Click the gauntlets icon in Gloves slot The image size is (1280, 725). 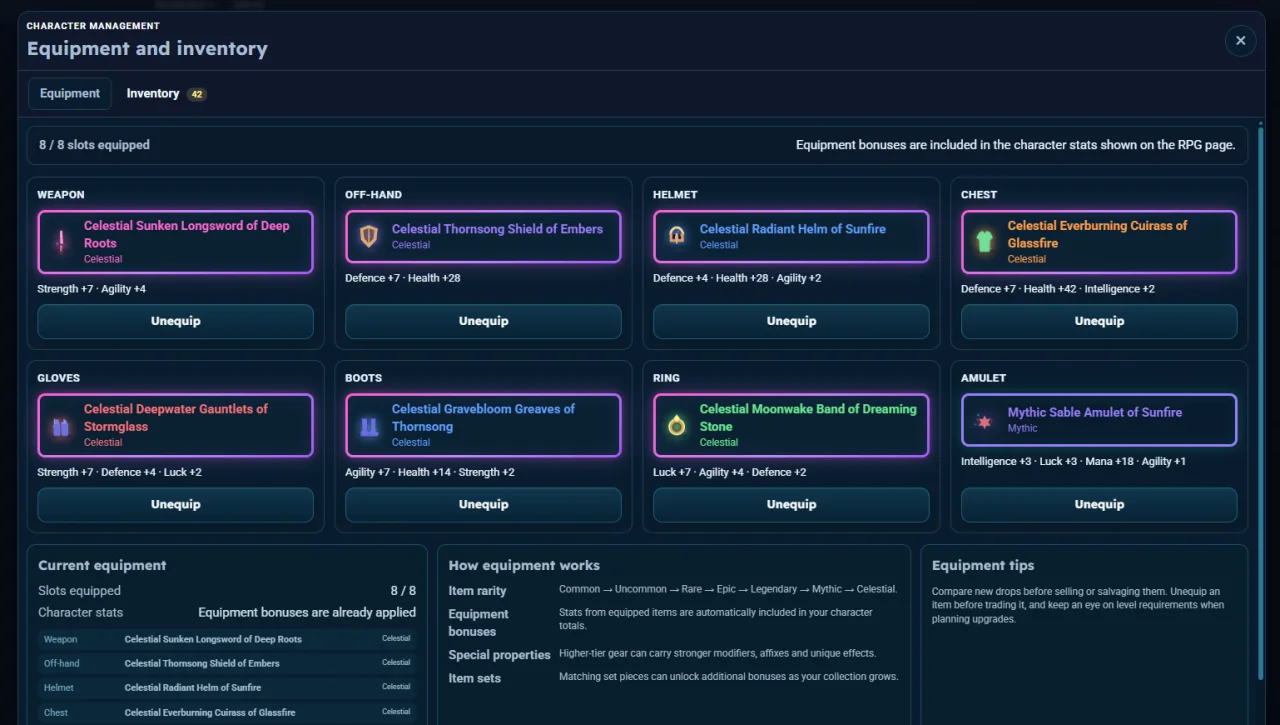coord(61,426)
